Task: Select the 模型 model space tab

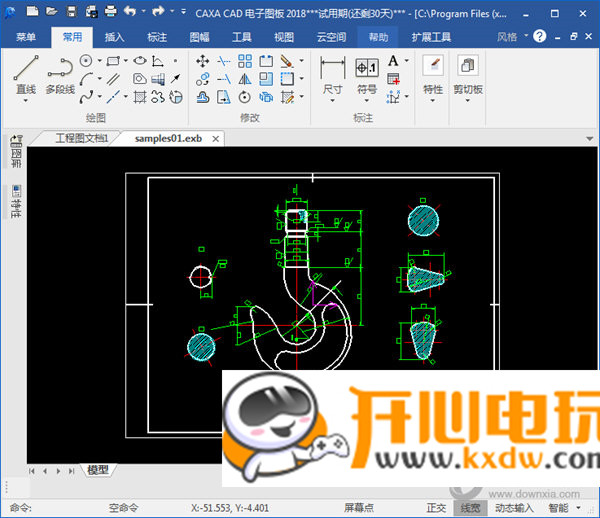Action: tap(98, 470)
